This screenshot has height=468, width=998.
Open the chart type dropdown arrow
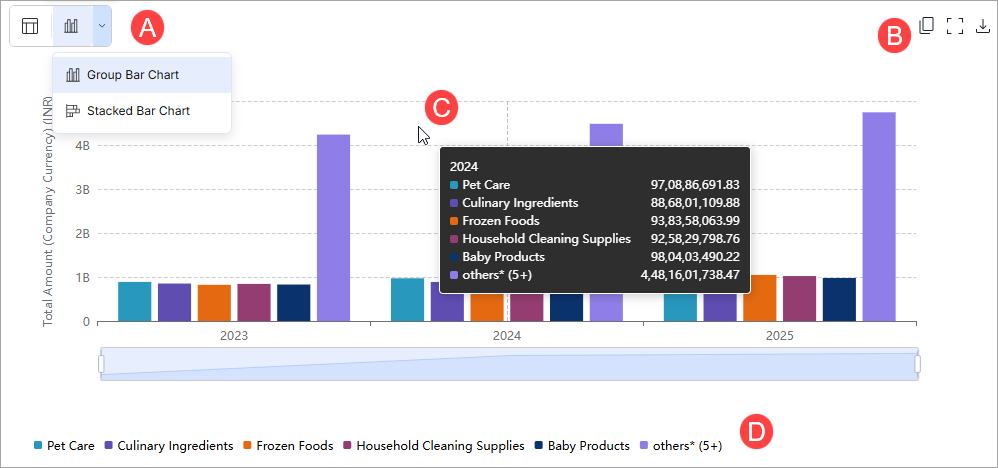101,26
